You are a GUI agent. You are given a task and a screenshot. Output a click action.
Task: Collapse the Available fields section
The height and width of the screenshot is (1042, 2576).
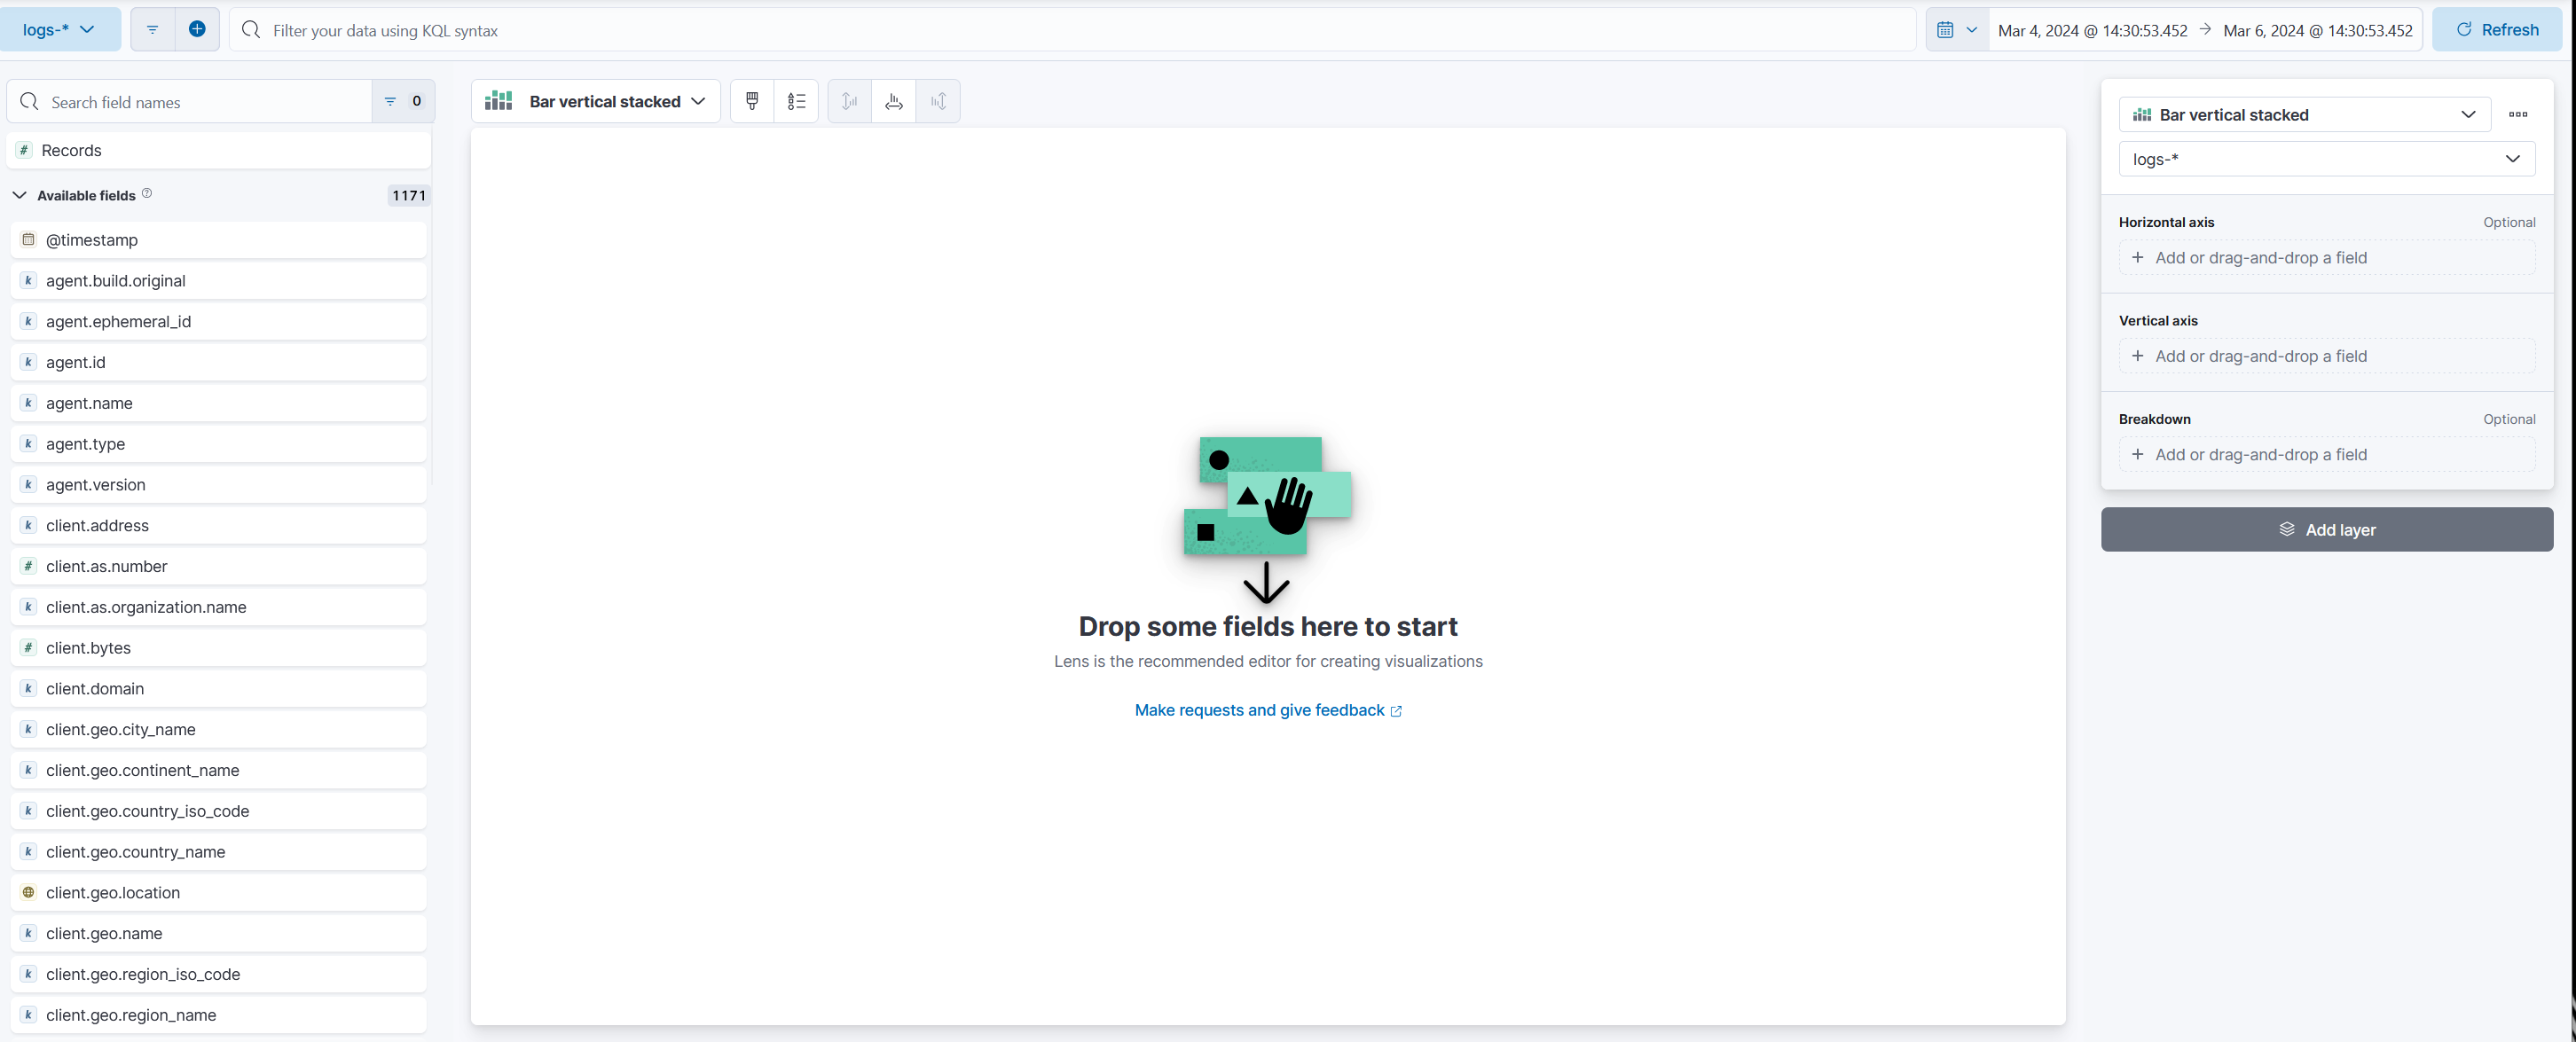[20, 195]
